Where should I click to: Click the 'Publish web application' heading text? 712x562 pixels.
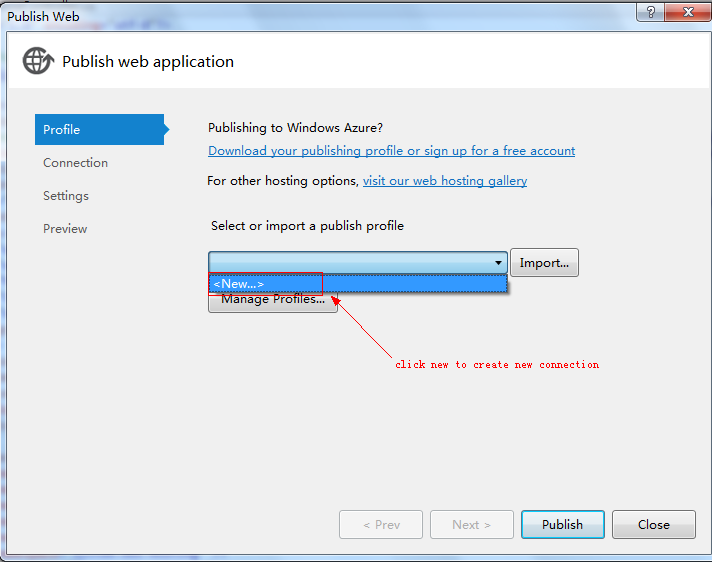point(148,61)
